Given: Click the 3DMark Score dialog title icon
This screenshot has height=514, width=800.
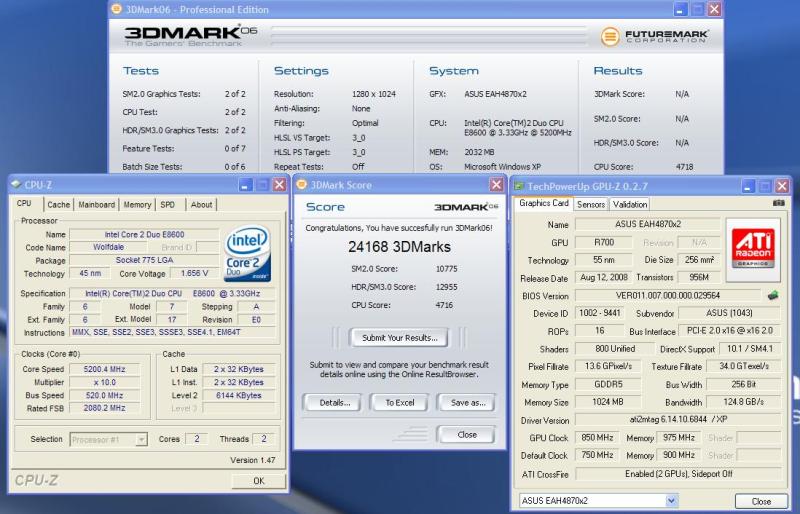Looking at the screenshot, I should pyautogui.click(x=302, y=185).
